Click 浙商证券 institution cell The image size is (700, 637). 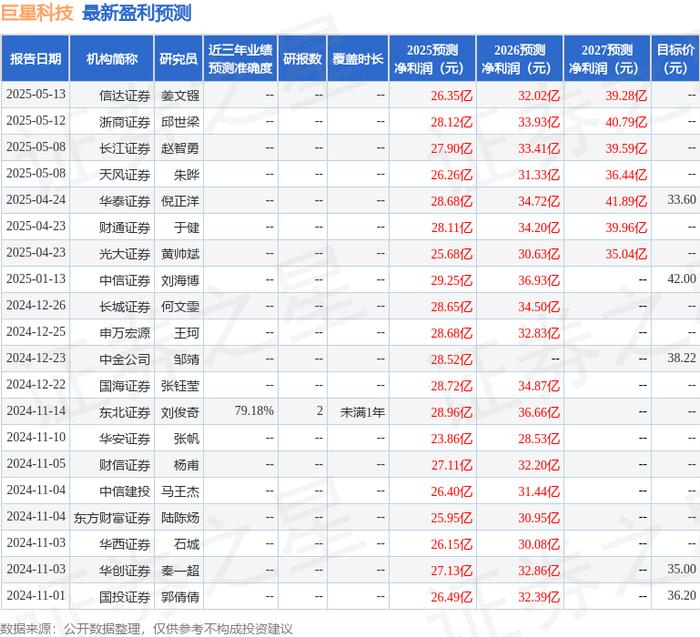[125, 122]
